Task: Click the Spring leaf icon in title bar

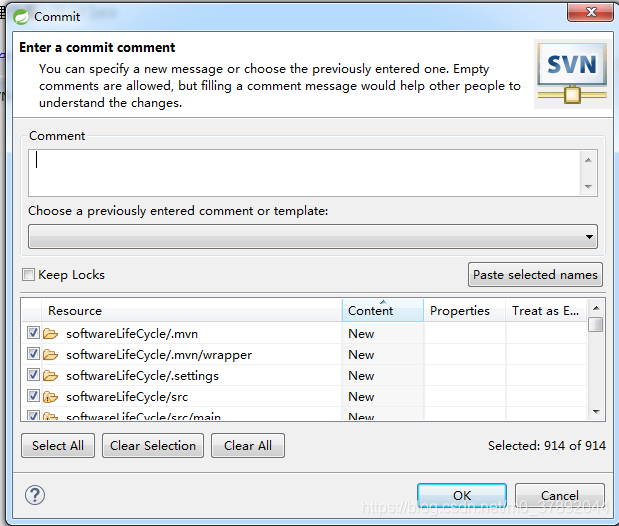Action: [x=21, y=17]
